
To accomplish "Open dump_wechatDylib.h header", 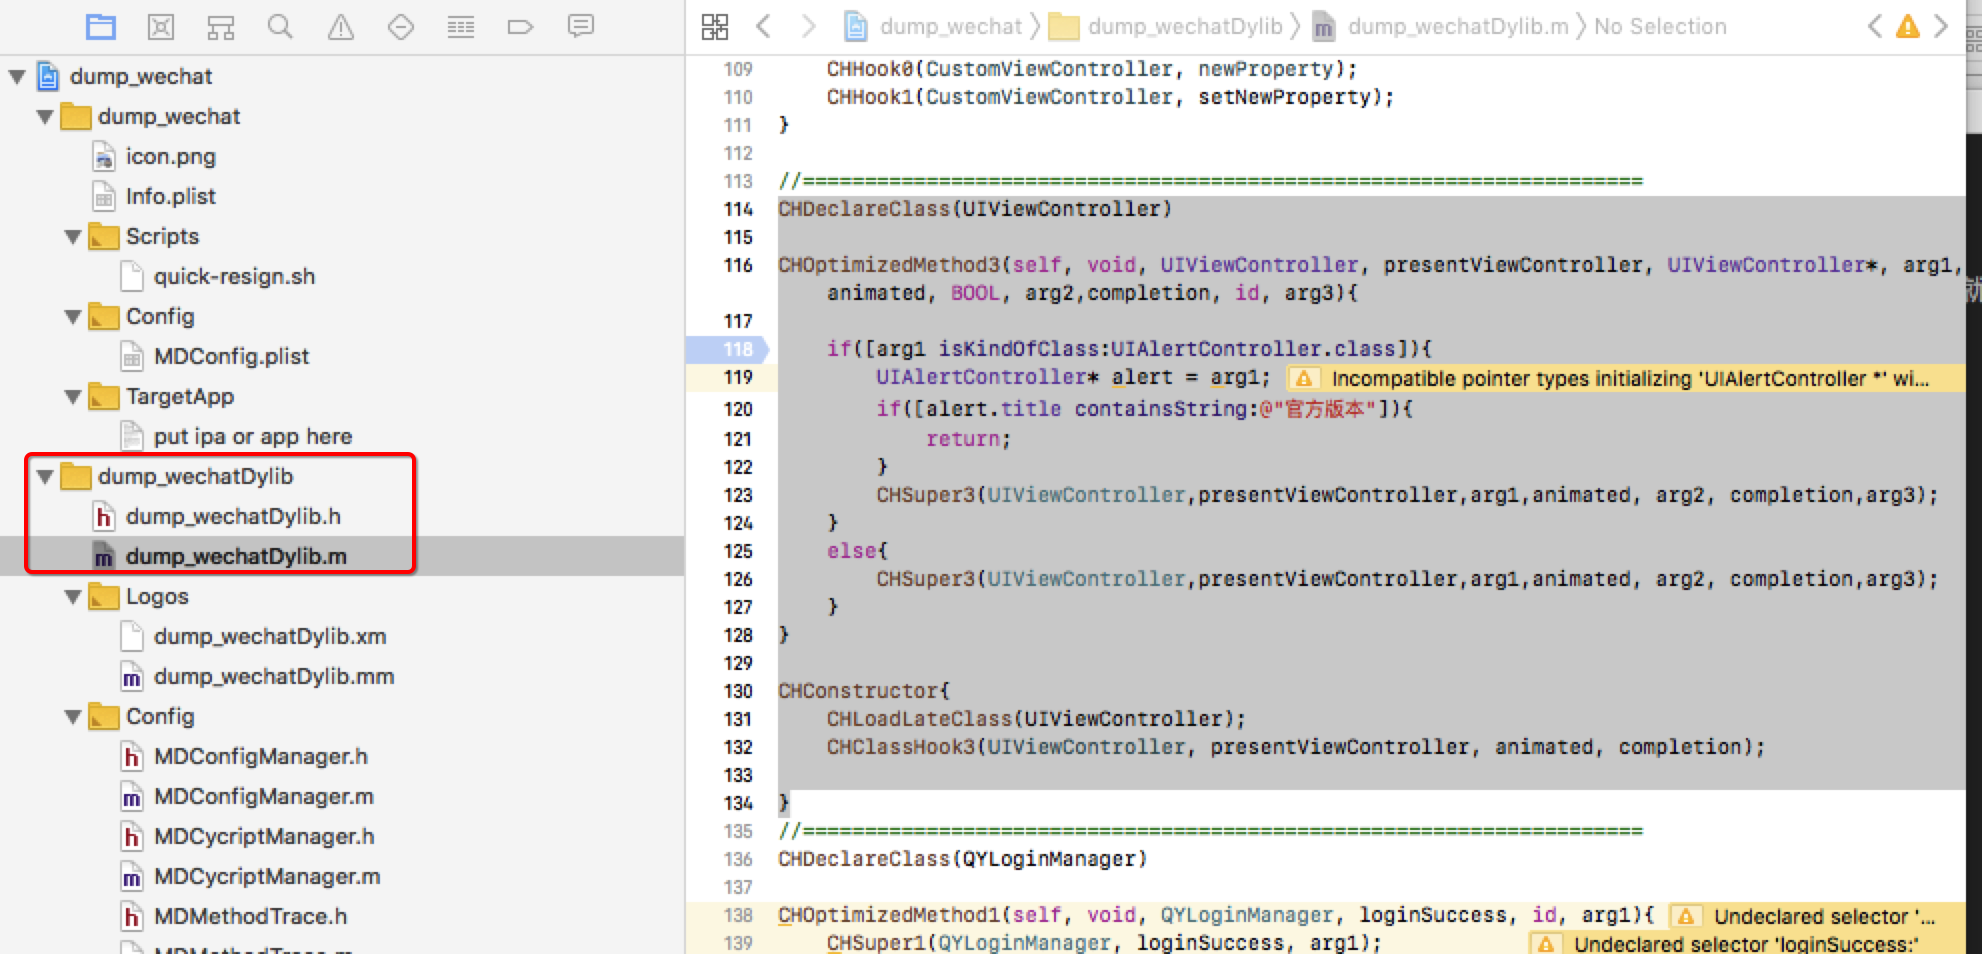I will click(233, 517).
